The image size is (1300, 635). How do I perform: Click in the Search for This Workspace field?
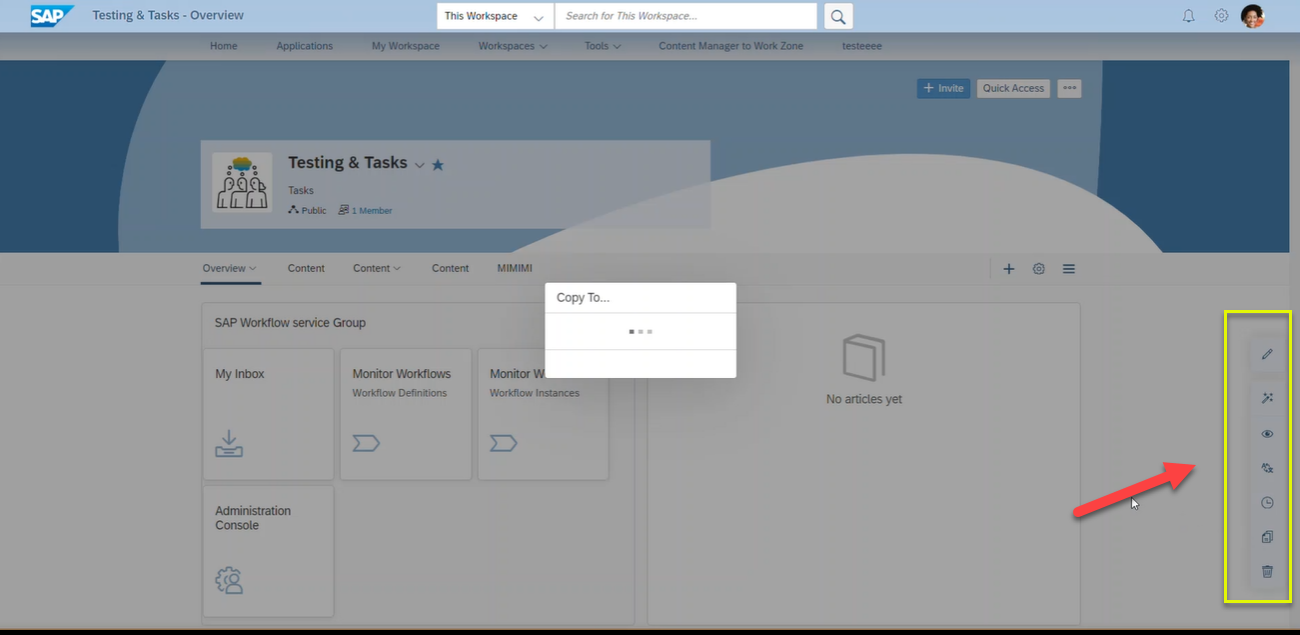click(686, 16)
